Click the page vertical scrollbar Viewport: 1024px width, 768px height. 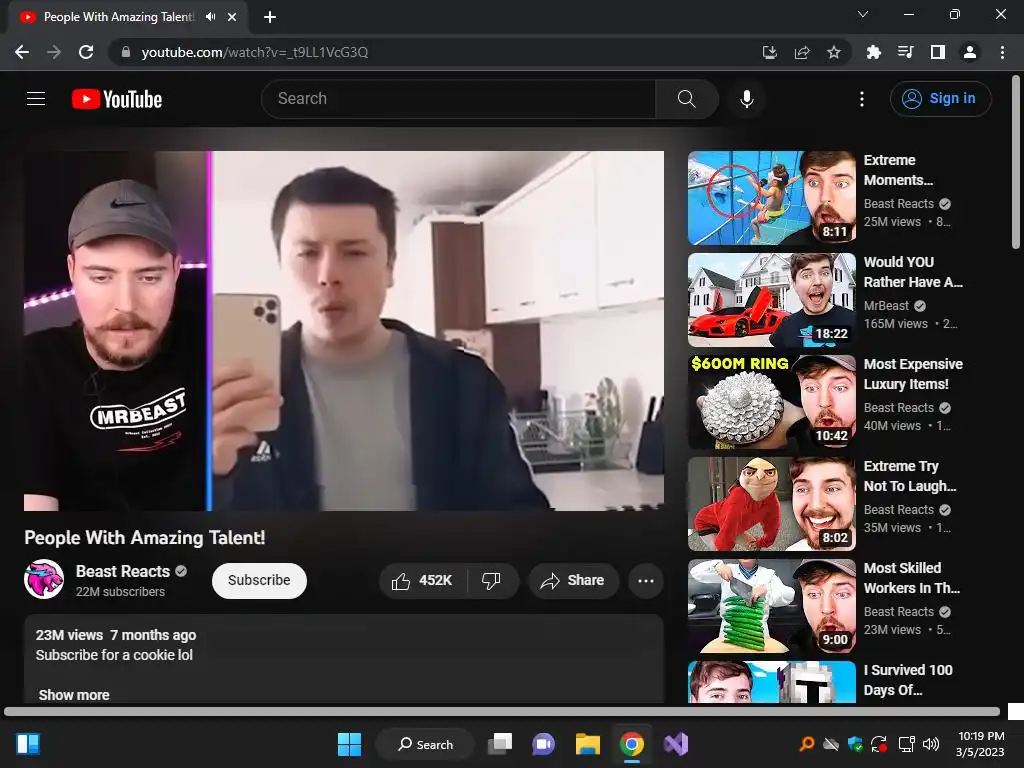click(x=1016, y=161)
